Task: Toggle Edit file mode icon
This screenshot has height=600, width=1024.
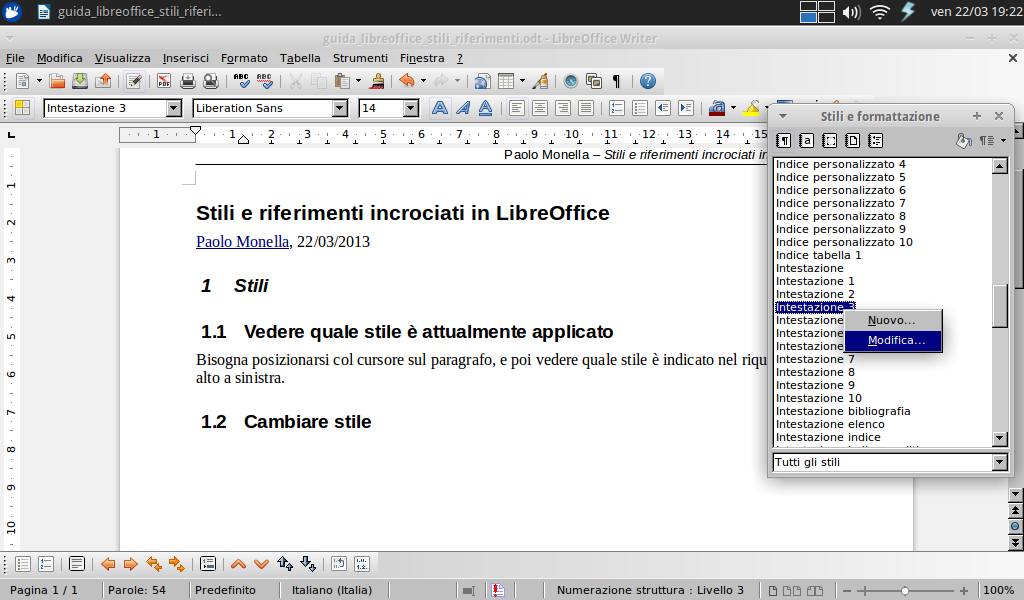Action: (134, 81)
